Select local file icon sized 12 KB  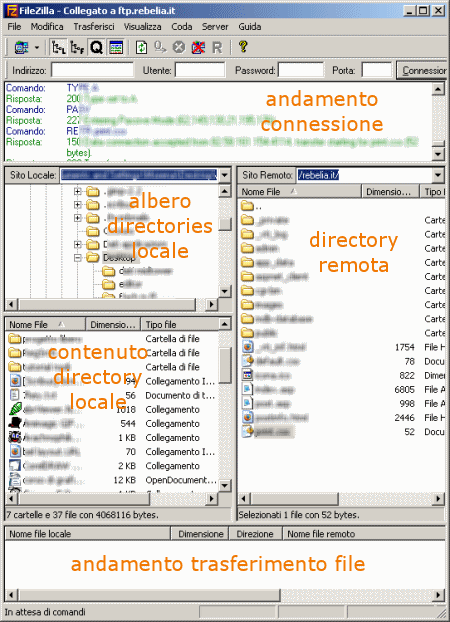click(15, 480)
